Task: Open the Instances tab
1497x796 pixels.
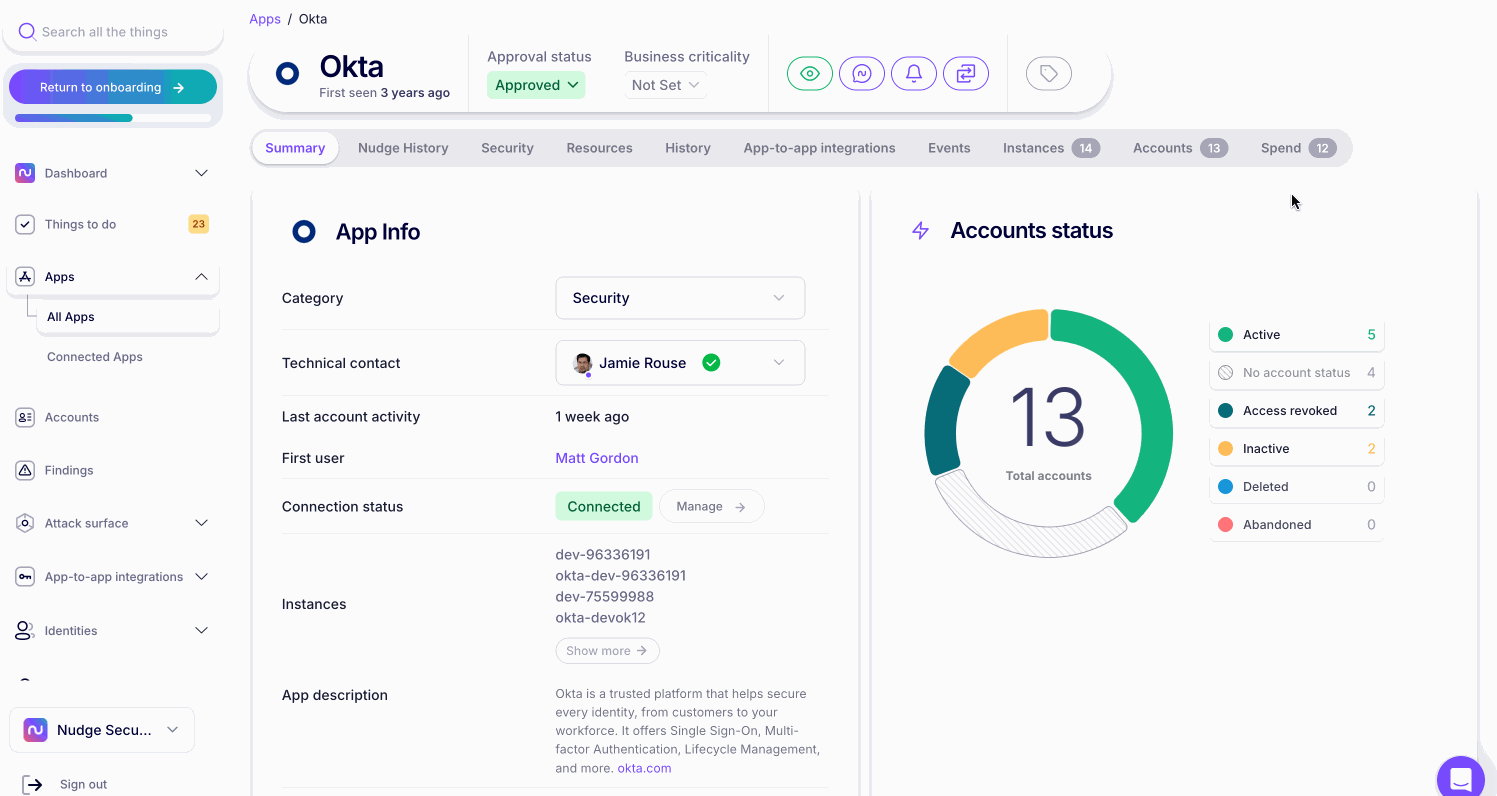Action: pos(1050,148)
